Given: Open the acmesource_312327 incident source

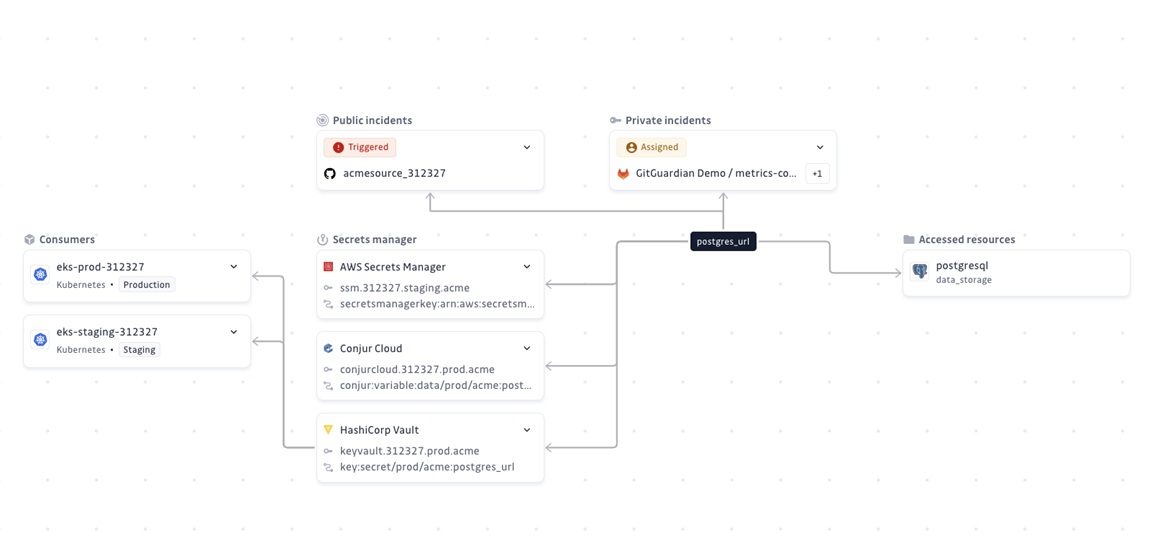Looking at the screenshot, I should pyautogui.click(x=394, y=173).
